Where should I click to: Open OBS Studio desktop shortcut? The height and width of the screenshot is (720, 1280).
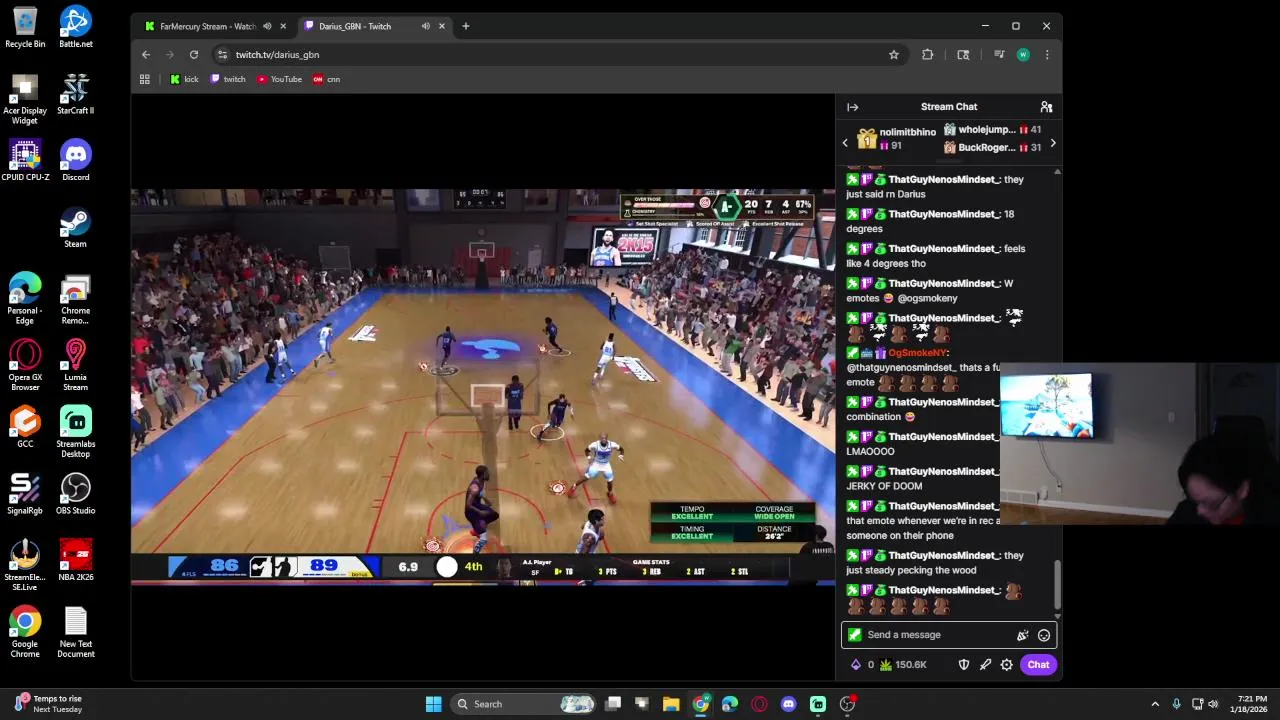75,494
